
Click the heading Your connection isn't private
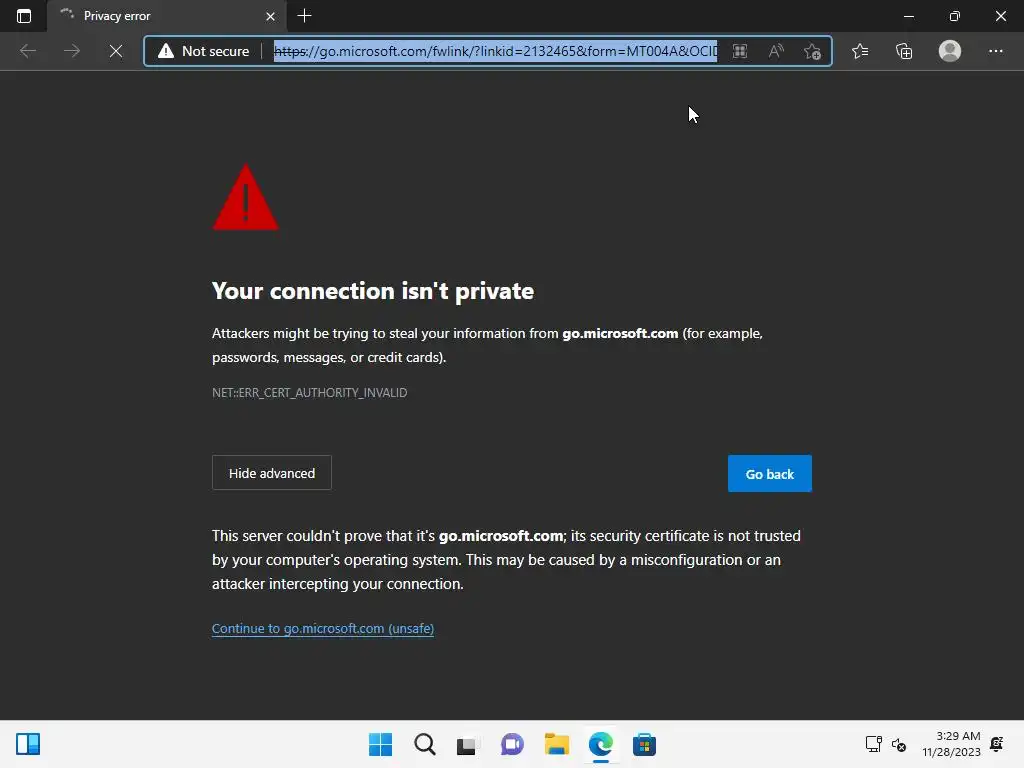[373, 291]
